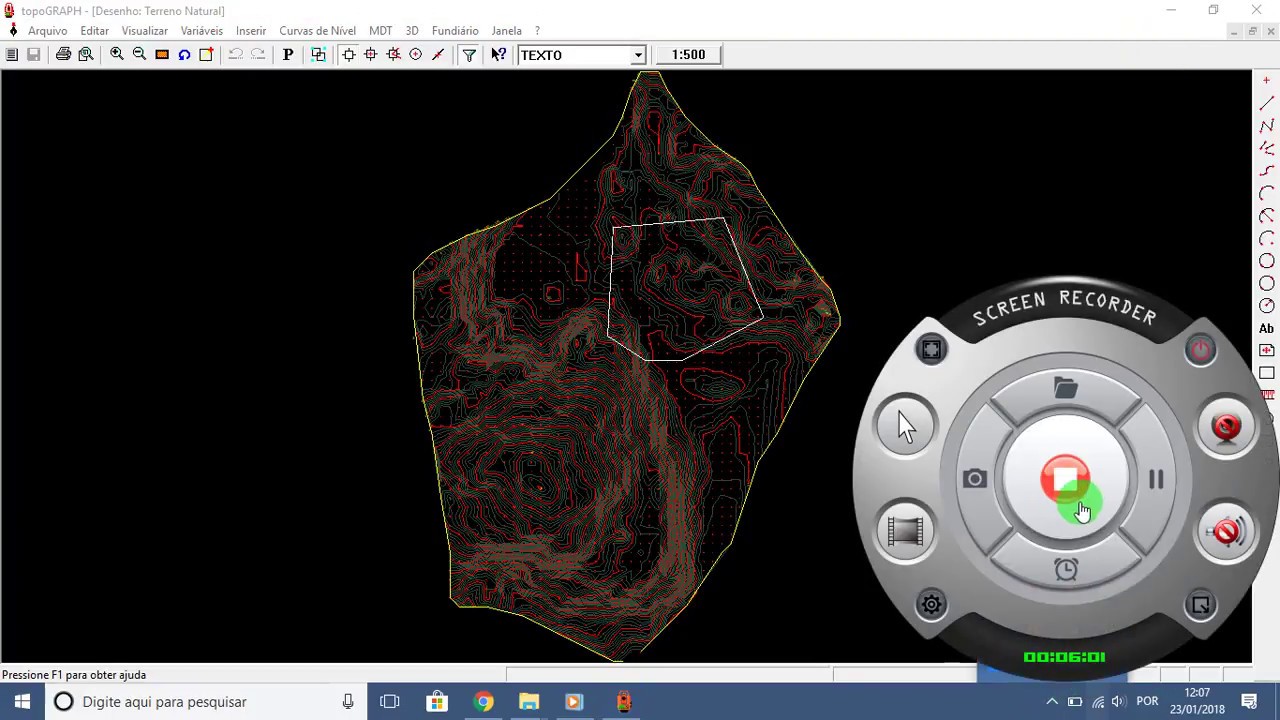Open File Explorer from the taskbar

point(529,702)
